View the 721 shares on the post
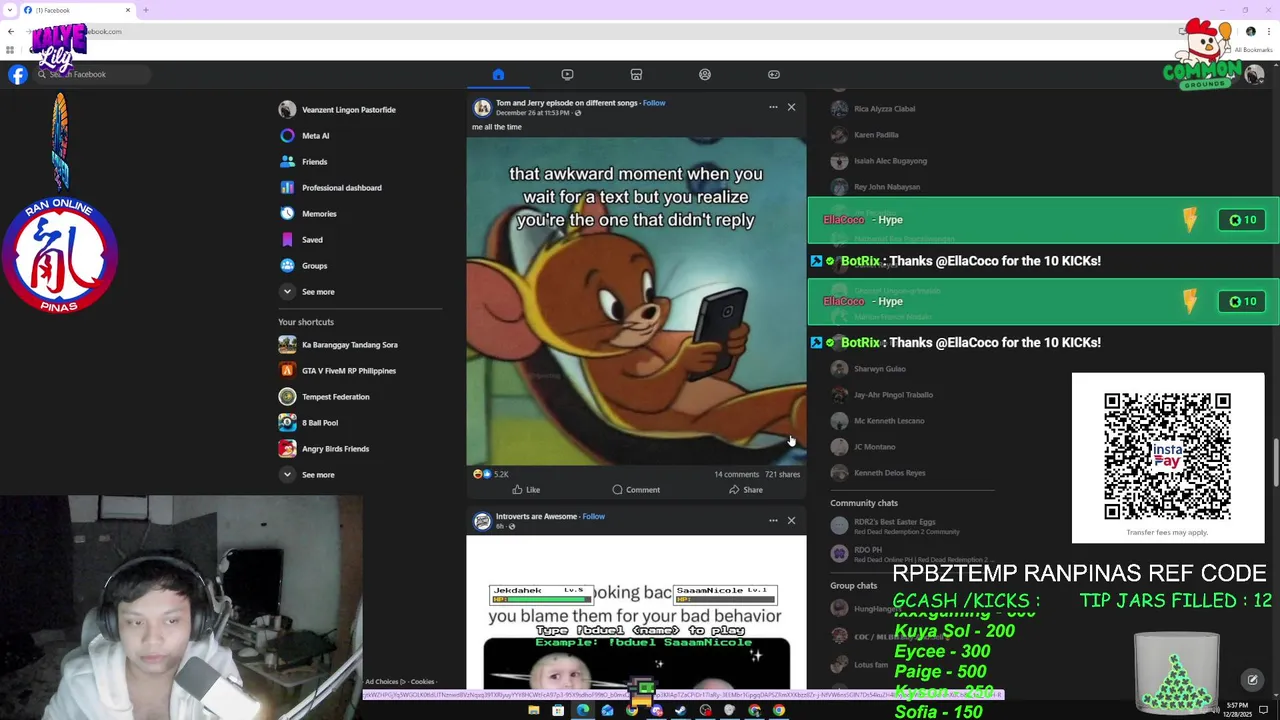Image resolution: width=1280 pixels, height=720 pixels. point(782,474)
